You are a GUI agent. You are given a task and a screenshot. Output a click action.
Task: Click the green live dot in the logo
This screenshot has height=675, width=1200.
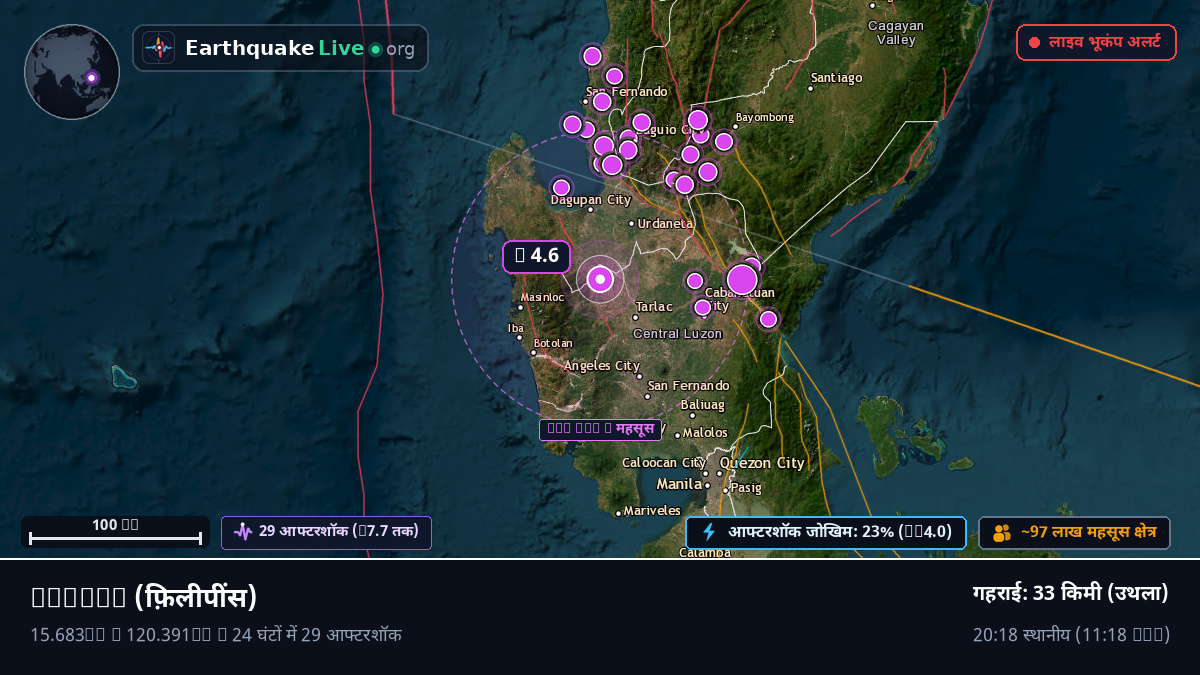(375, 49)
